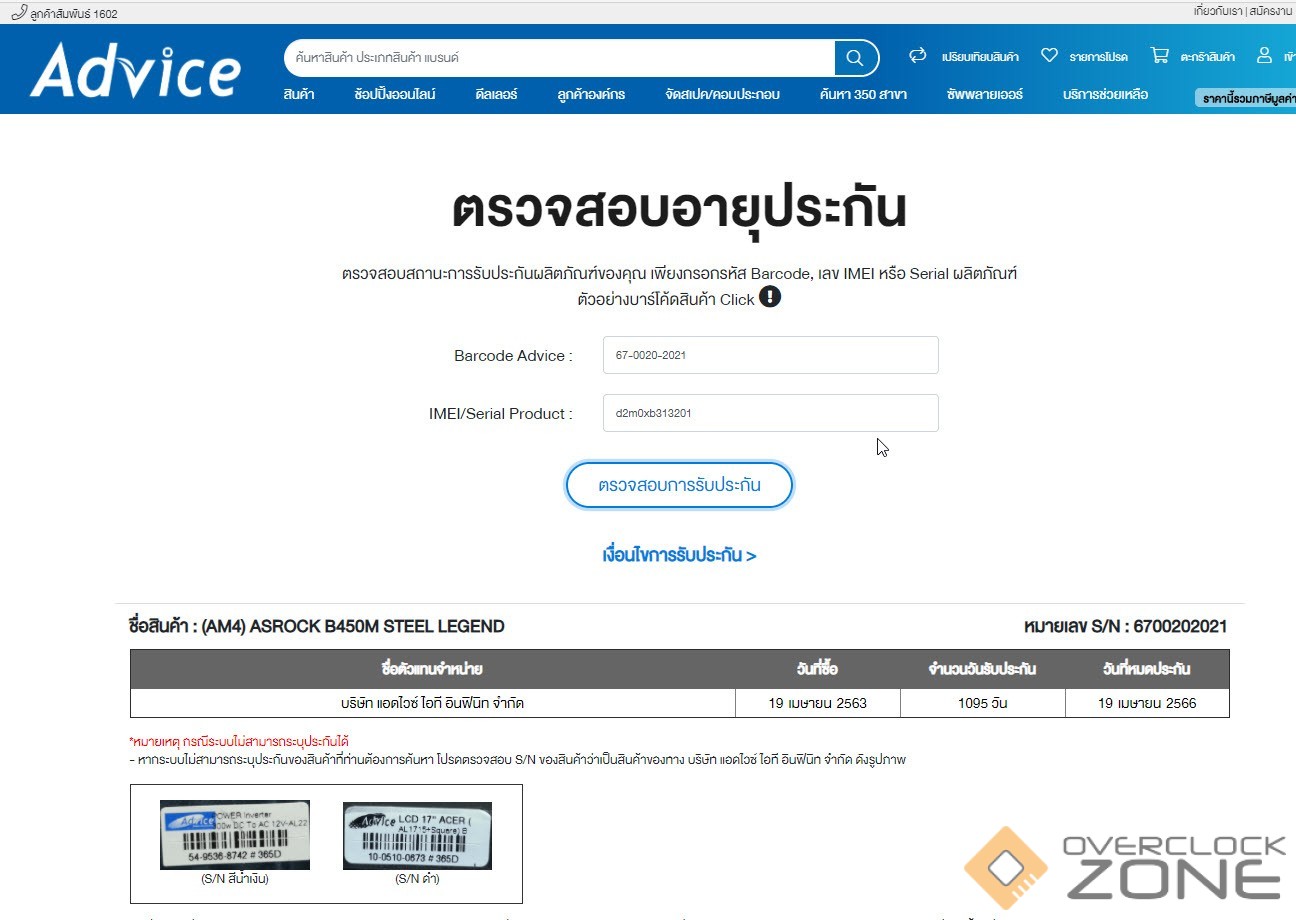Open the ซัพพลายเออร์ menu
The height and width of the screenshot is (920, 1296).
[x=985, y=95]
